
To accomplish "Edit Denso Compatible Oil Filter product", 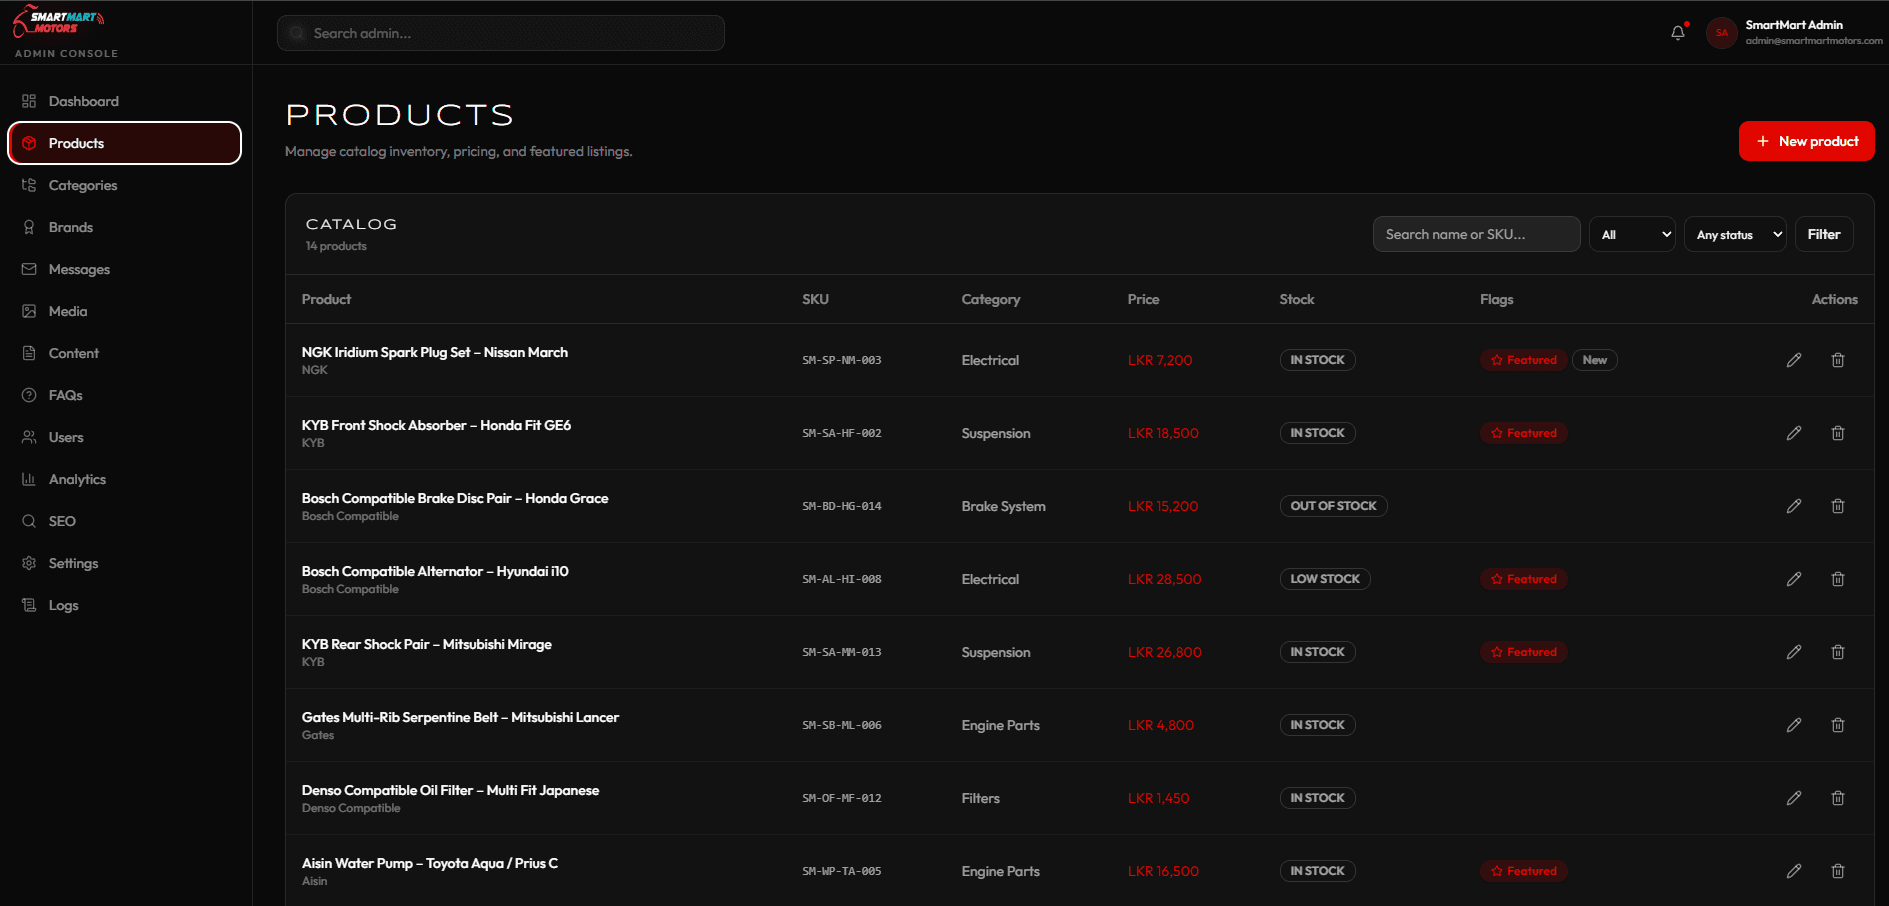I will [1794, 798].
